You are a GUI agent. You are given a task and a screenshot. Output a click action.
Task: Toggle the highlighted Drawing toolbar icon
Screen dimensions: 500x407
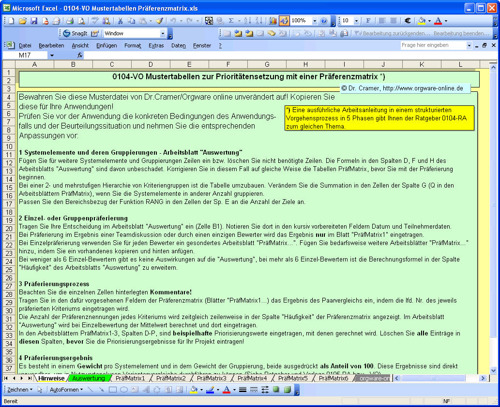pyautogui.click(x=284, y=21)
